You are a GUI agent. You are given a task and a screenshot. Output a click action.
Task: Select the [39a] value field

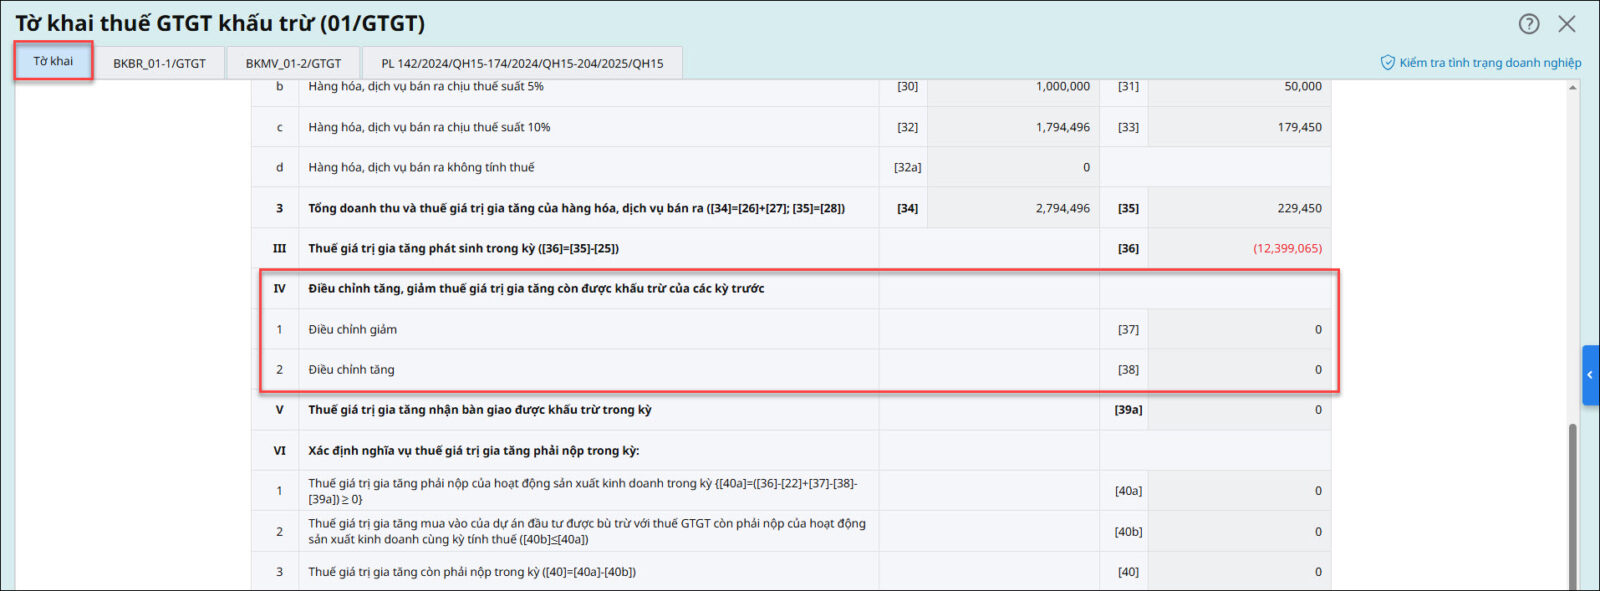(x=1238, y=410)
